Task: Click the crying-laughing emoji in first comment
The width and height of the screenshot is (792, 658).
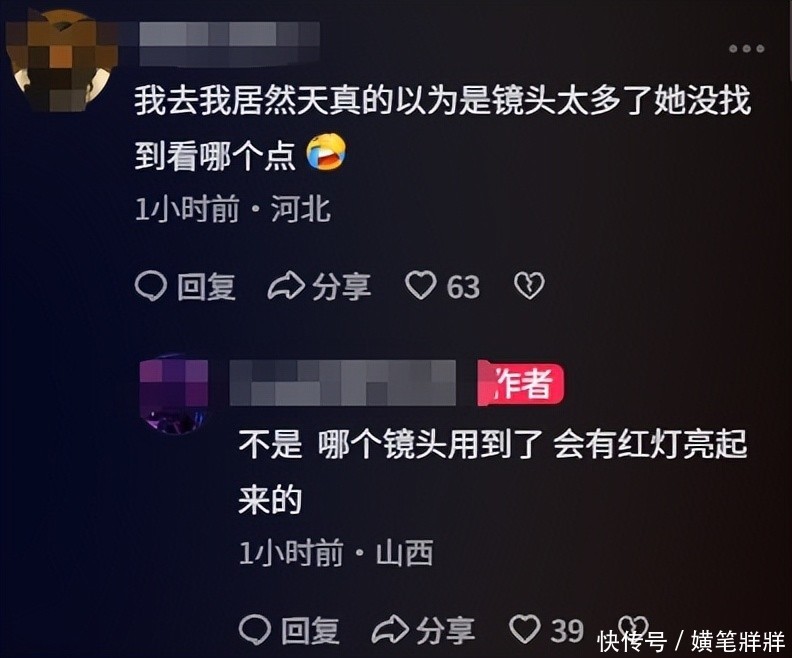Action: click(326, 153)
